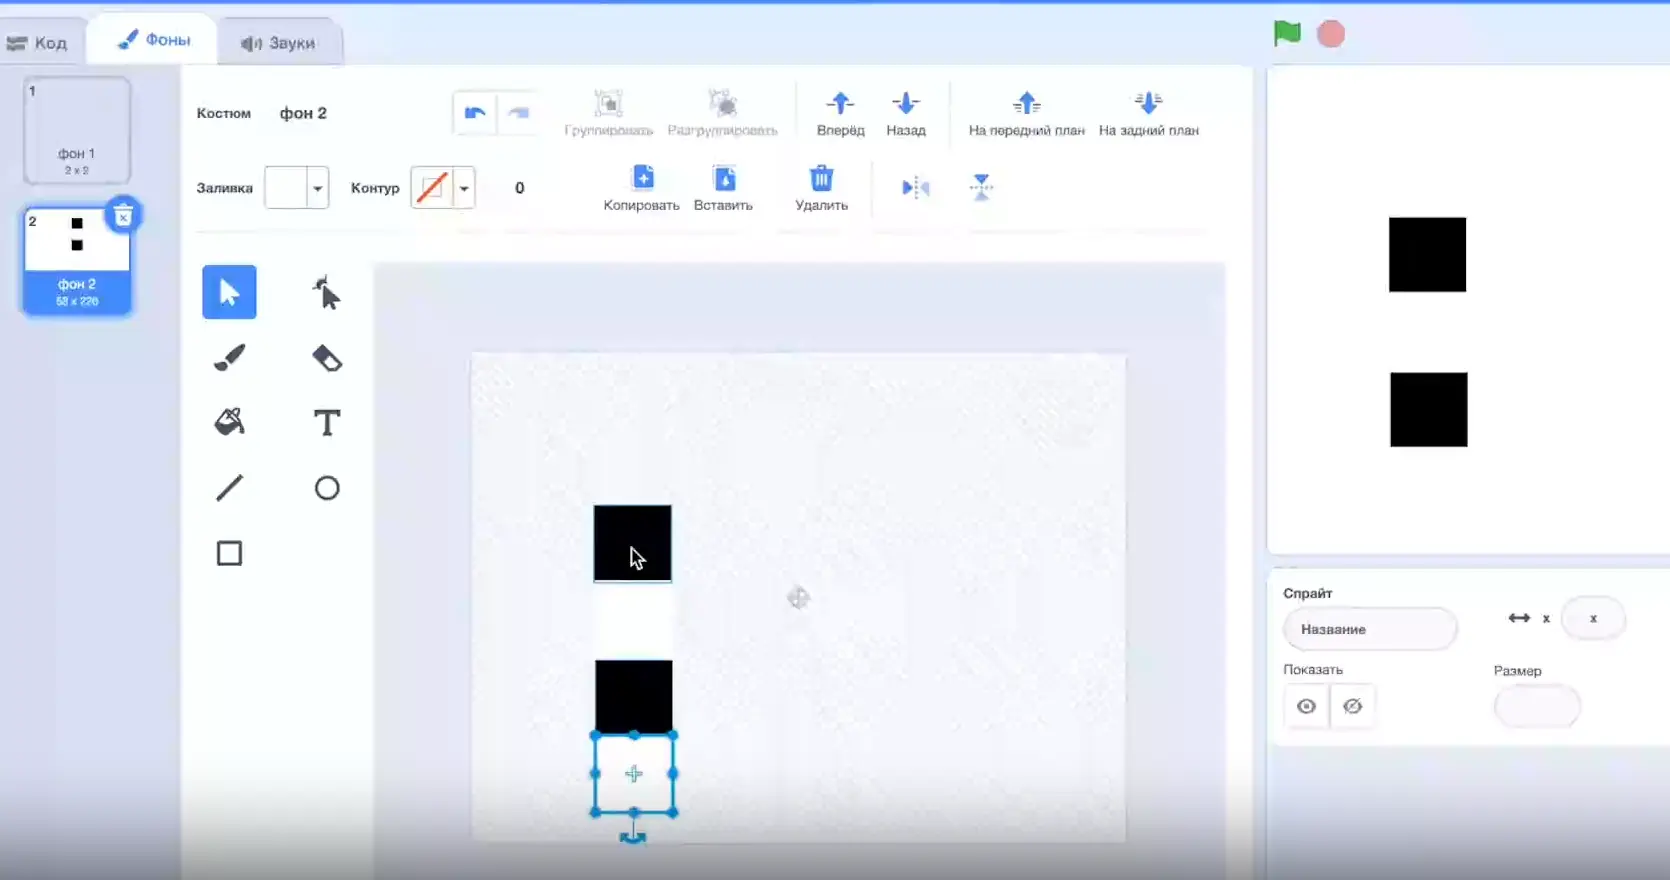This screenshot has width=1670, height=880.
Task: Flip selection vertically
Action: click(x=981, y=187)
